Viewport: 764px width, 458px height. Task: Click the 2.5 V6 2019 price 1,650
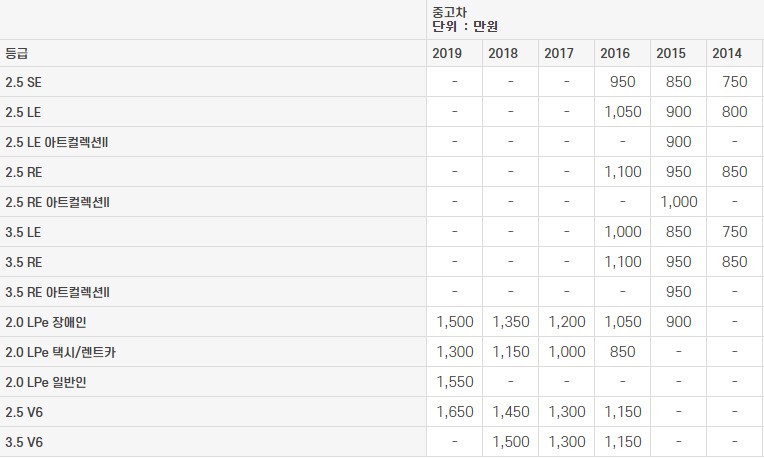pyautogui.click(x=455, y=412)
